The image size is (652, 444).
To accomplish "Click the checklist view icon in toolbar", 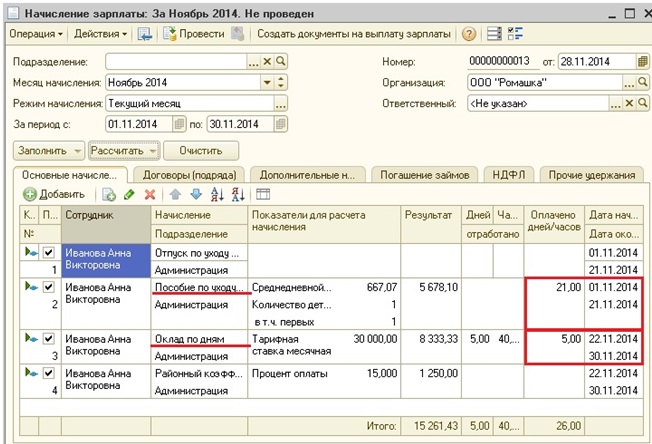I will pos(515,34).
